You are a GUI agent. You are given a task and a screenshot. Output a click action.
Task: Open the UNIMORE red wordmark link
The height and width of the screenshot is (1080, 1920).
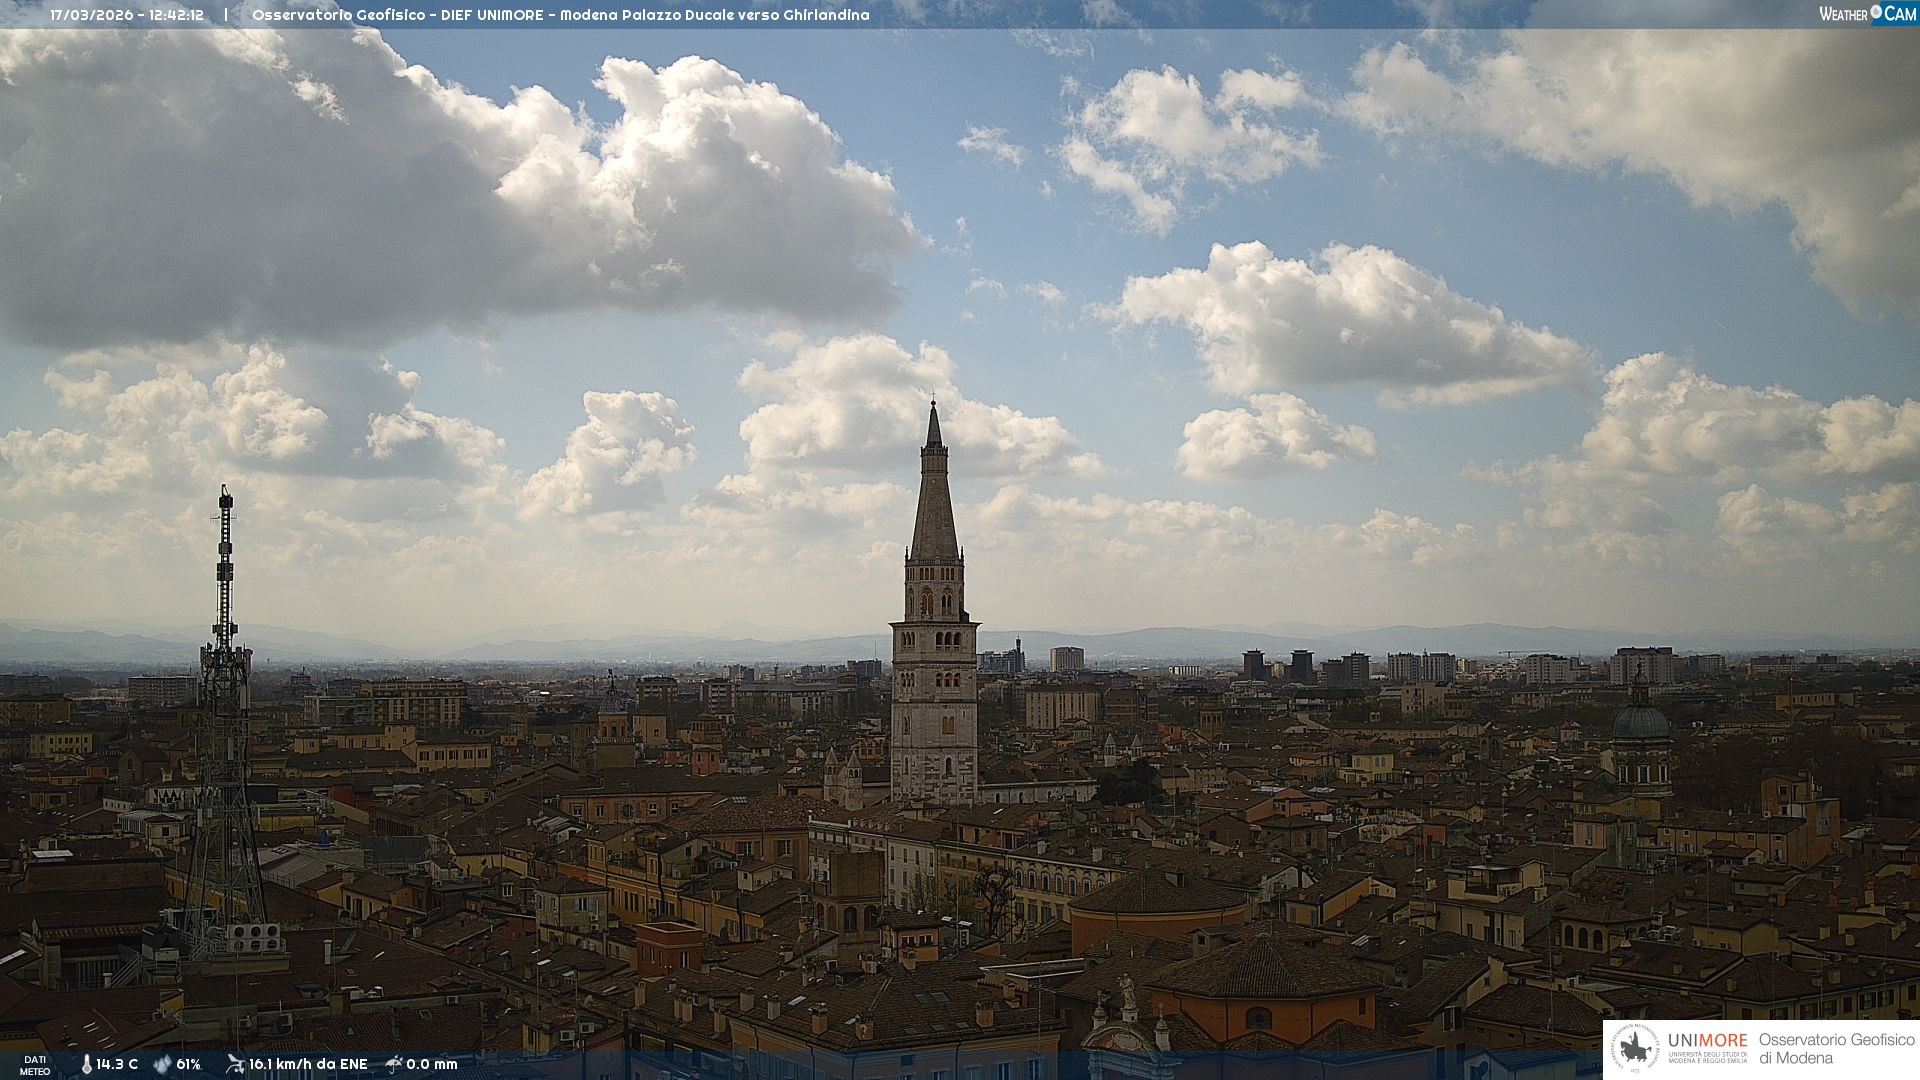pyautogui.click(x=1707, y=1040)
